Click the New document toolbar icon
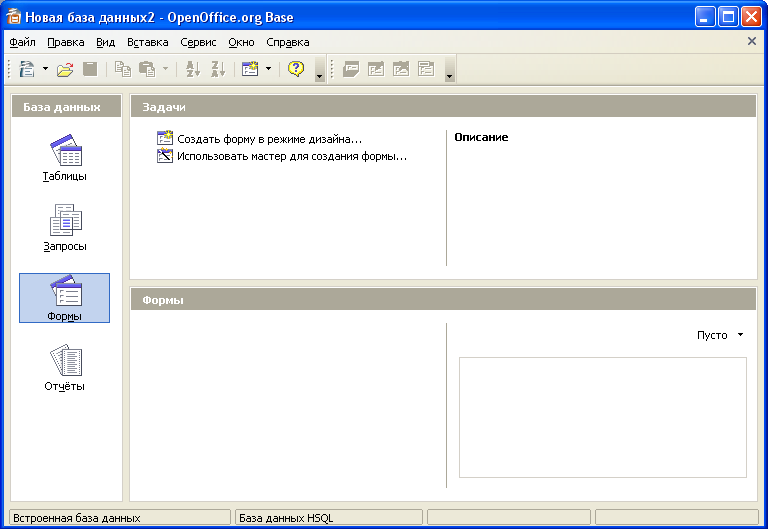 click(27, 69)
